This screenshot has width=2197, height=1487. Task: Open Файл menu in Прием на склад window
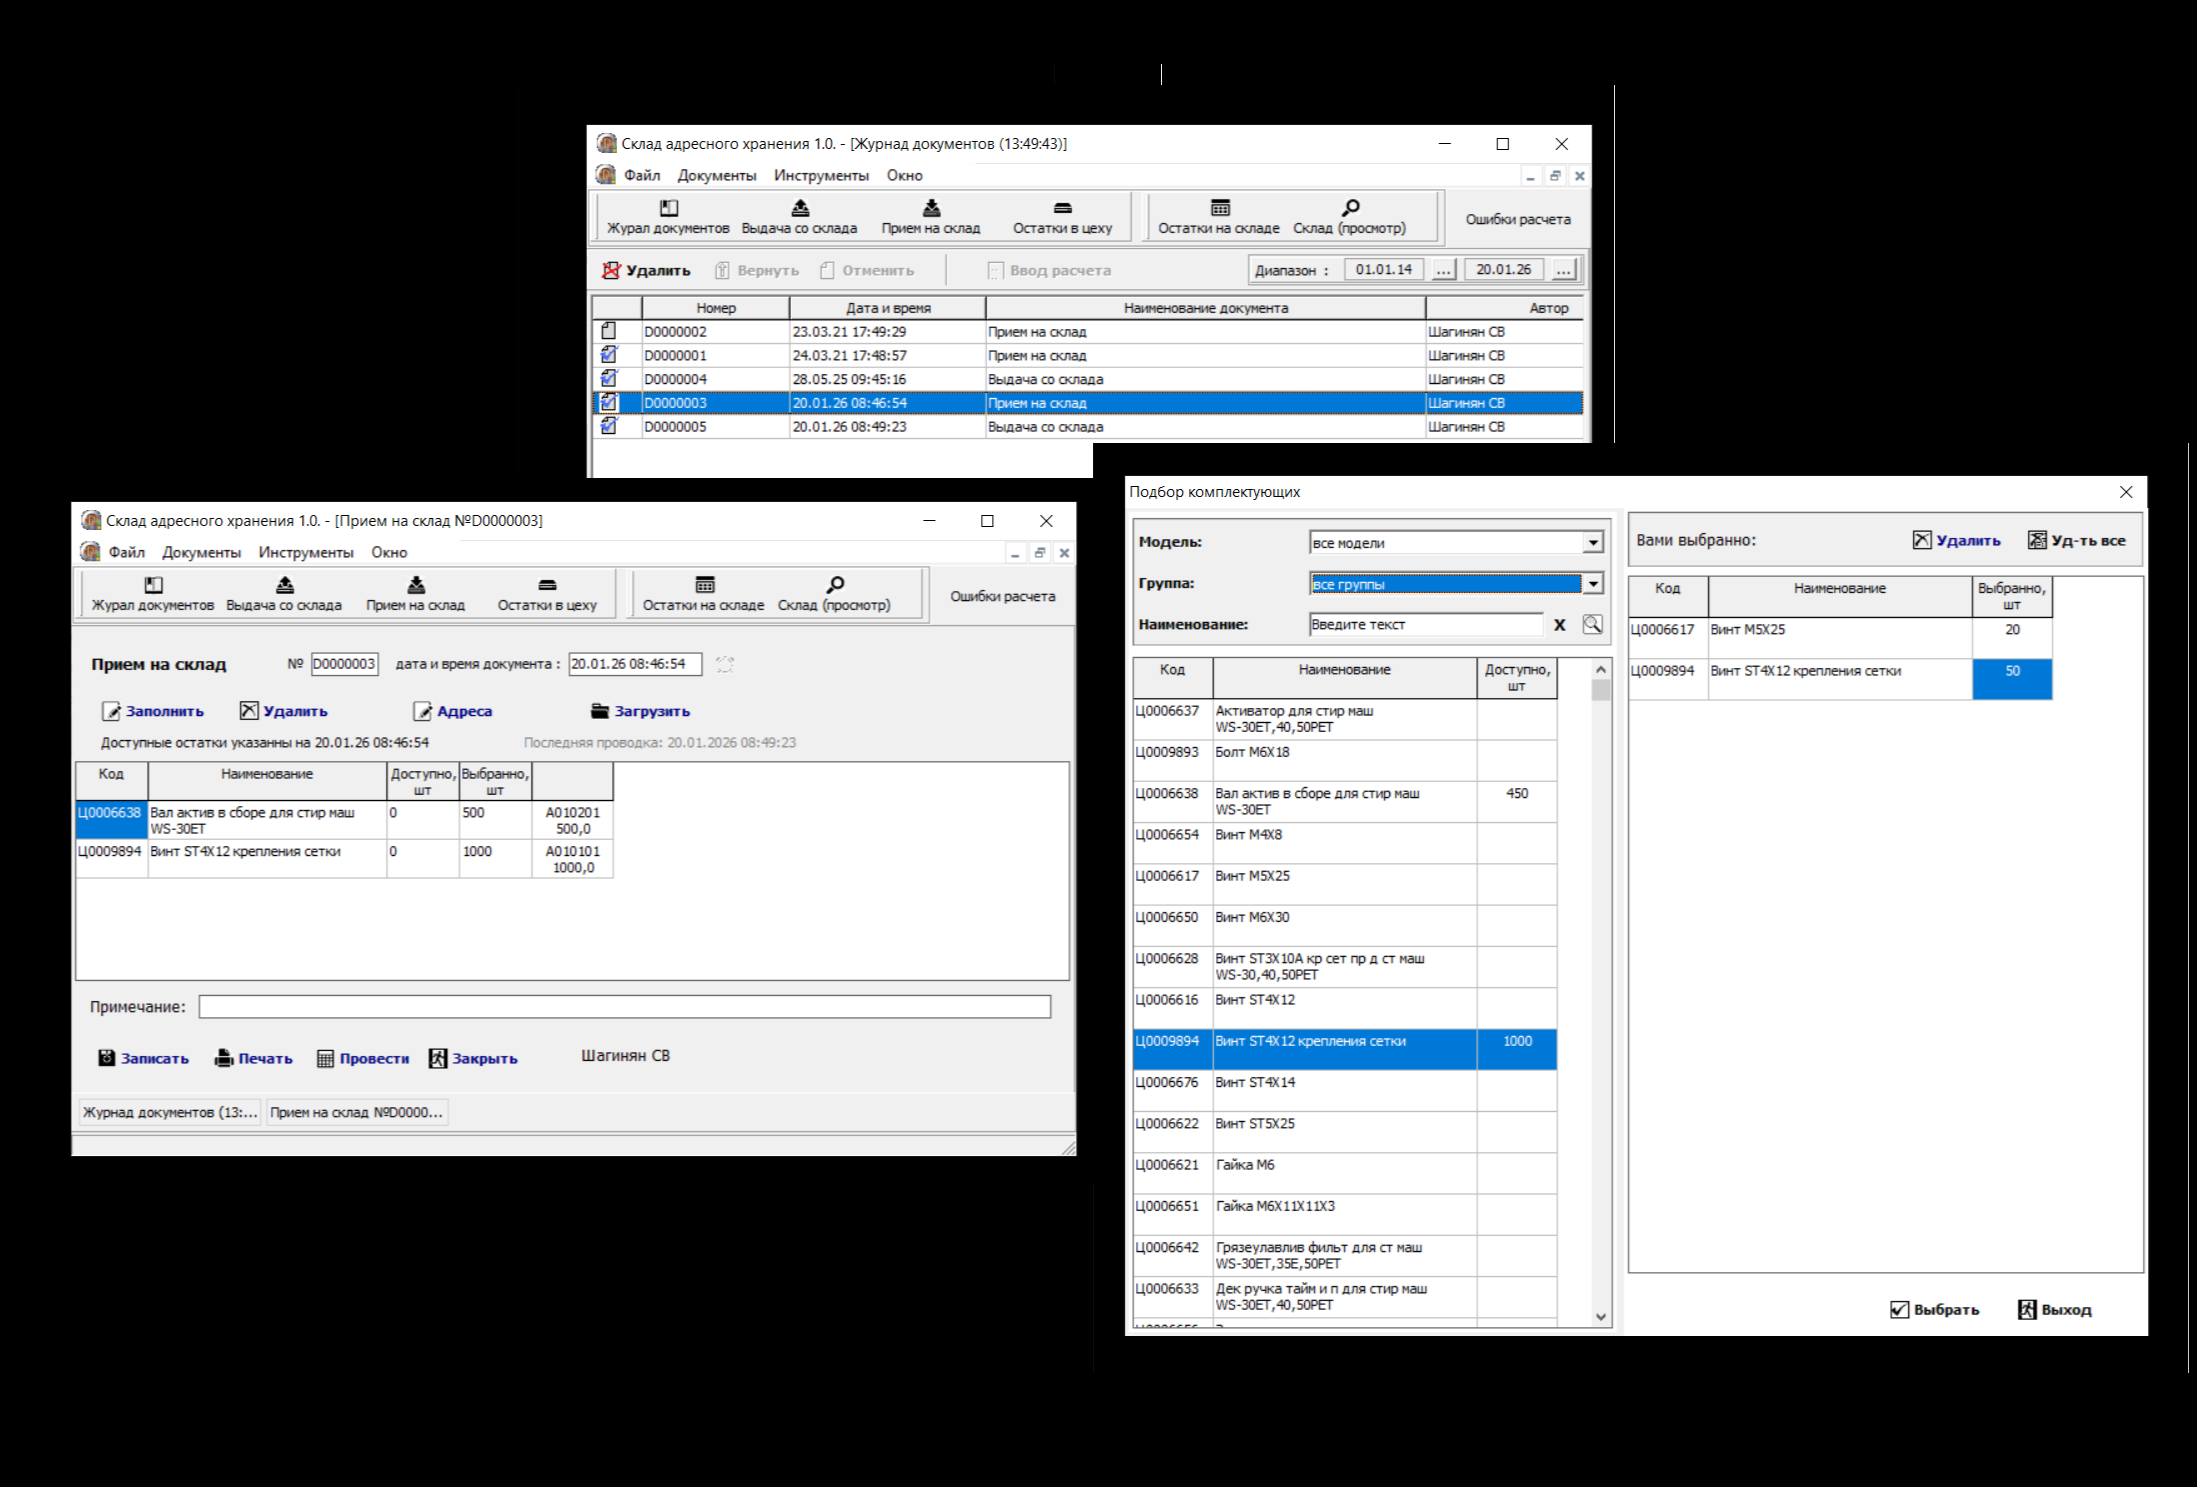point(127,552)
